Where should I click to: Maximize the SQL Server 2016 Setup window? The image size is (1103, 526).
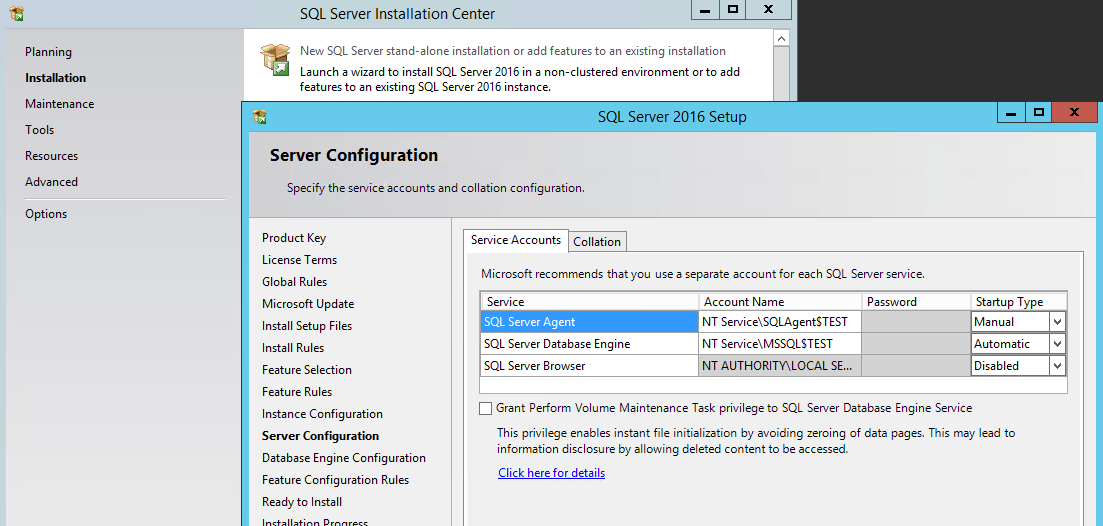1038,113
